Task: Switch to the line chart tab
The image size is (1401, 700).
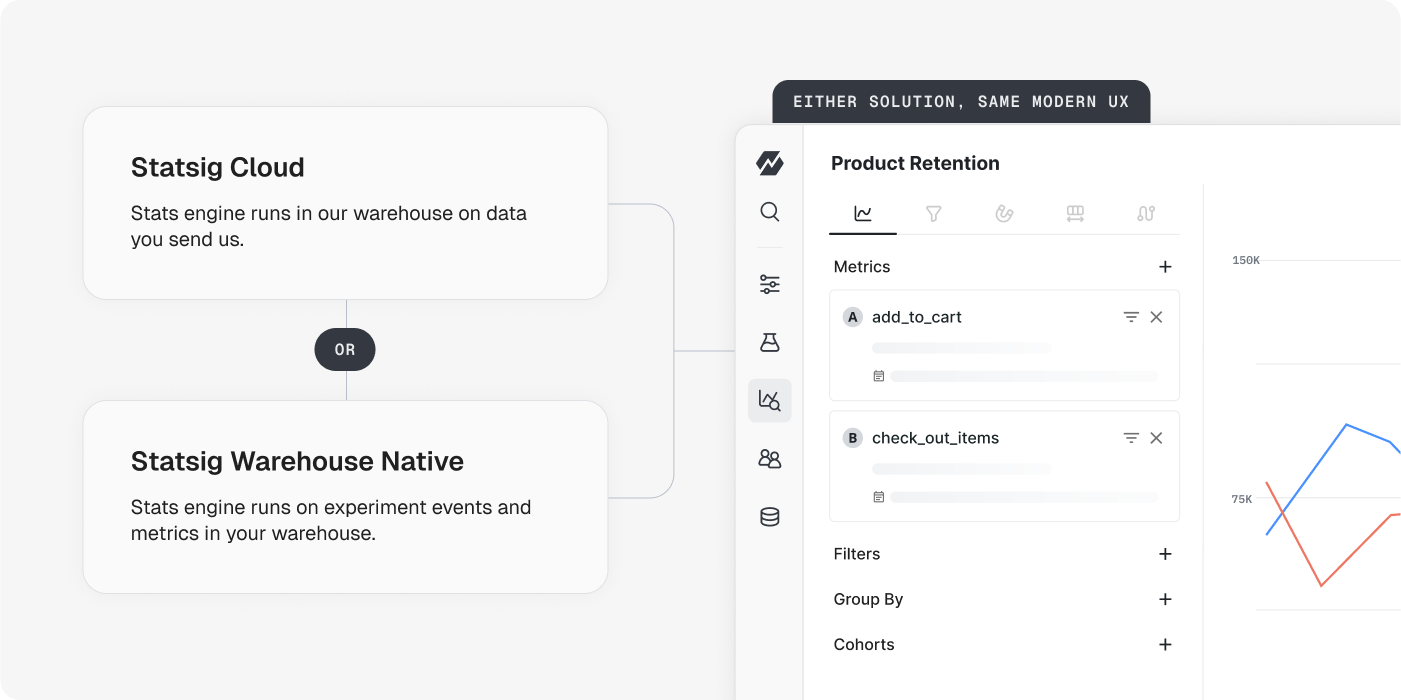Action: tap(863, 213)
